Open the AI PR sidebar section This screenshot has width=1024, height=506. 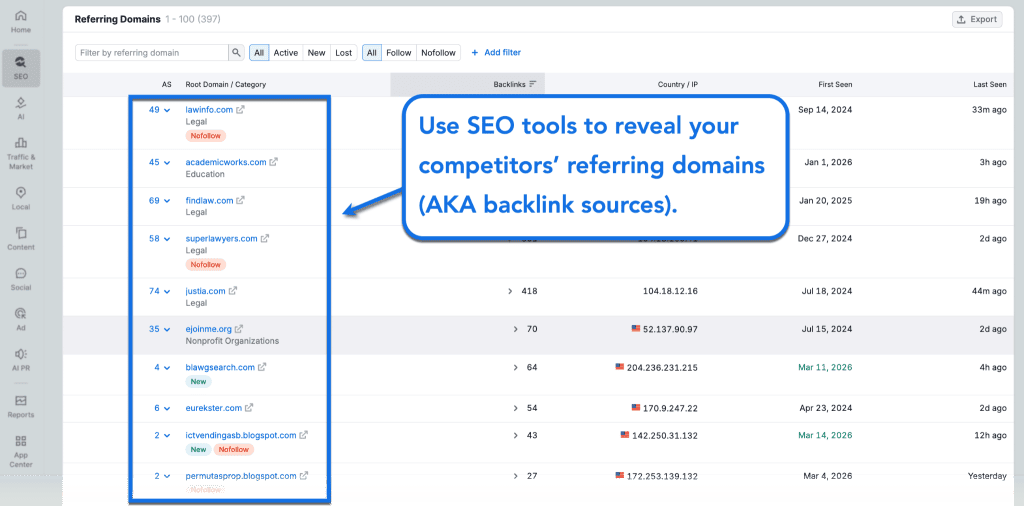click(21, 360)
